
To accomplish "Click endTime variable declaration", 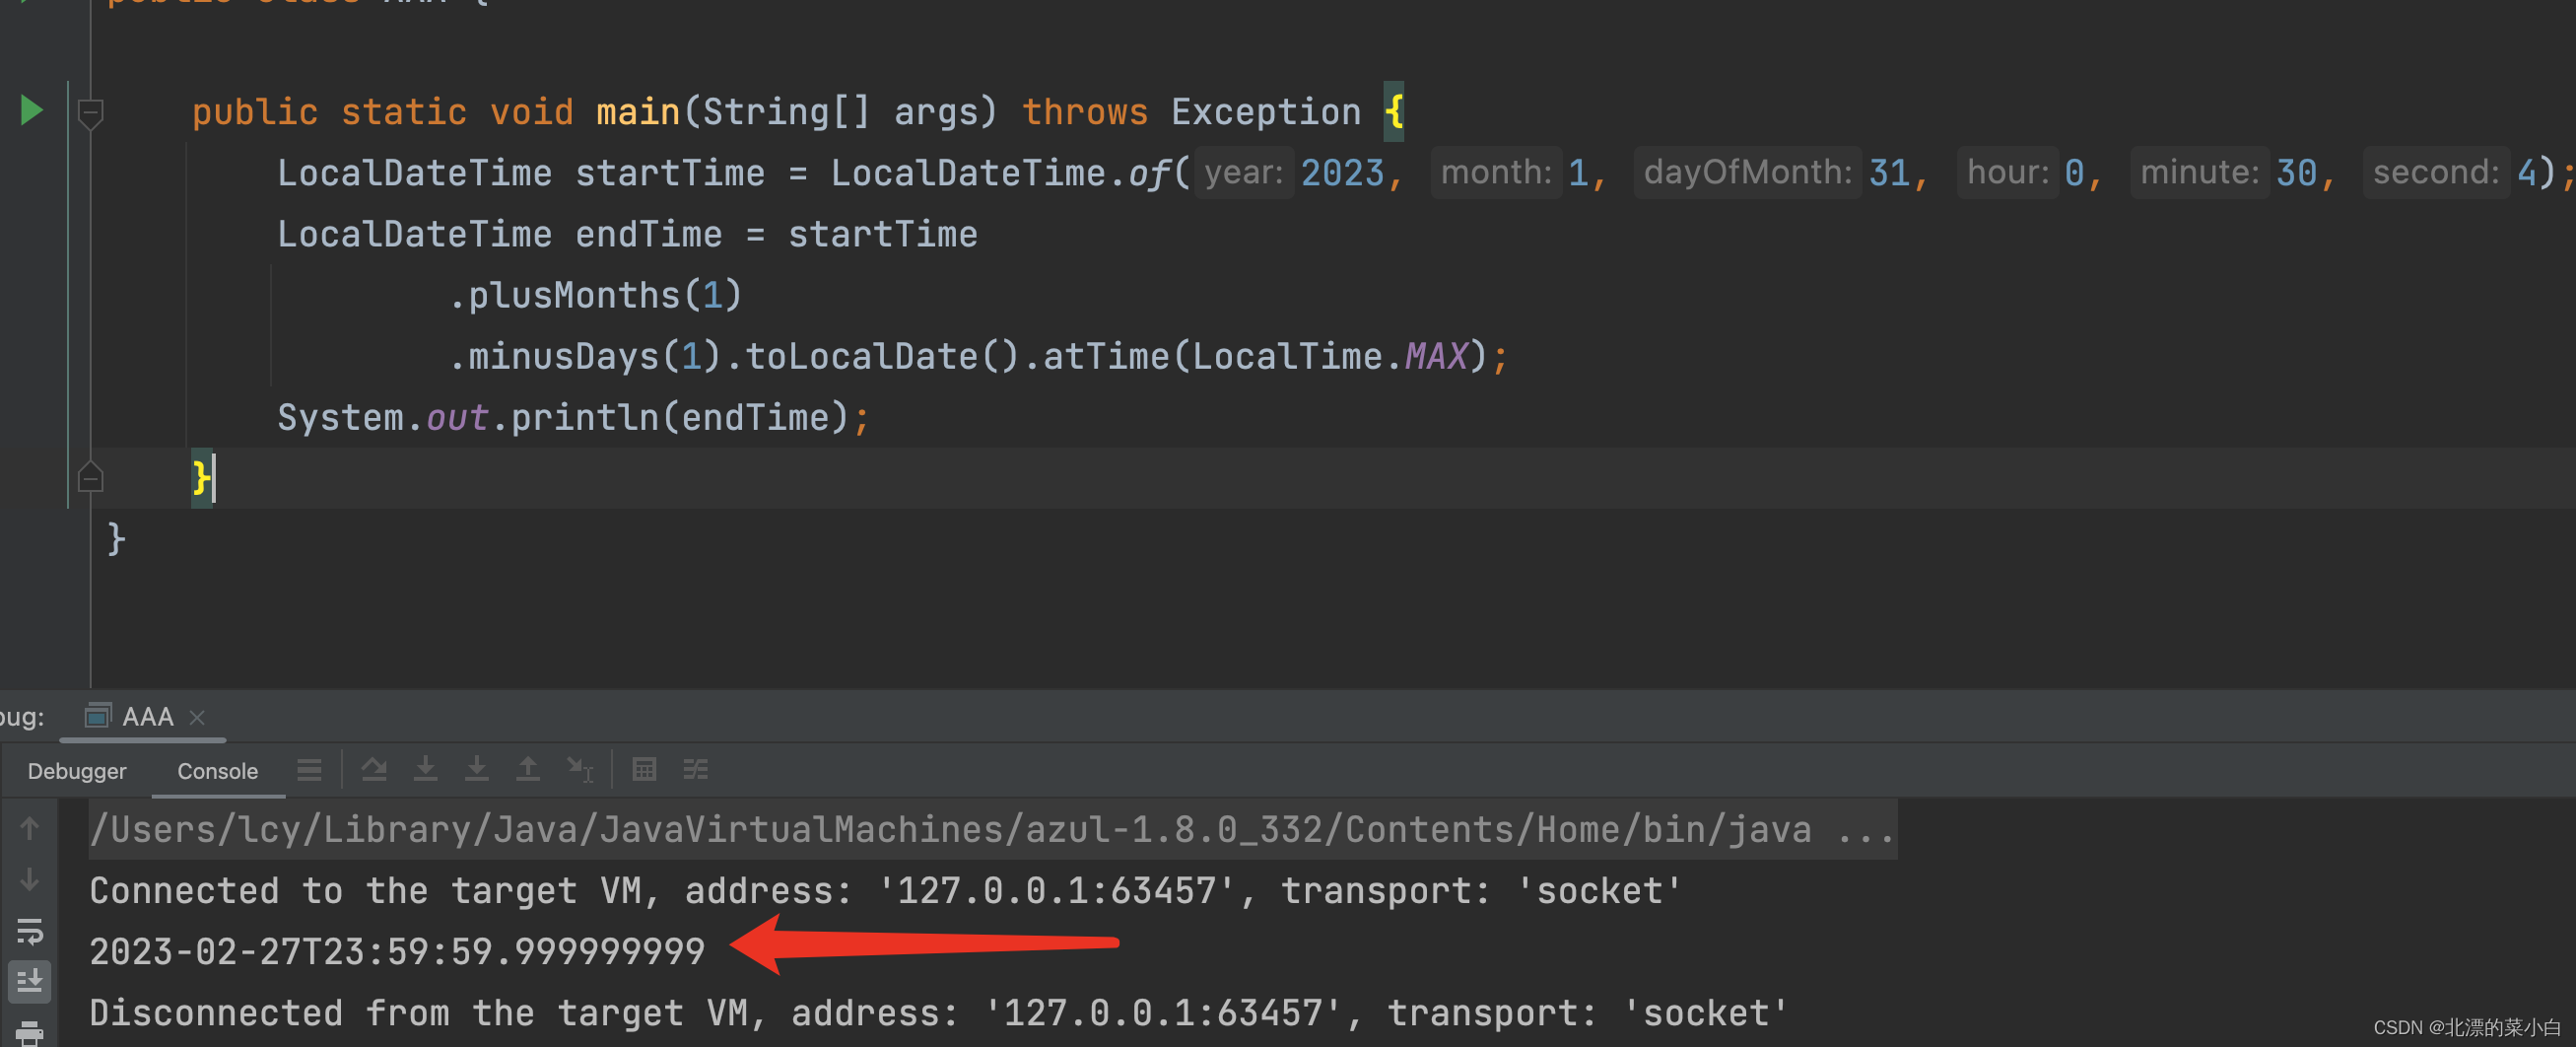I will click(x=648, y=234).
